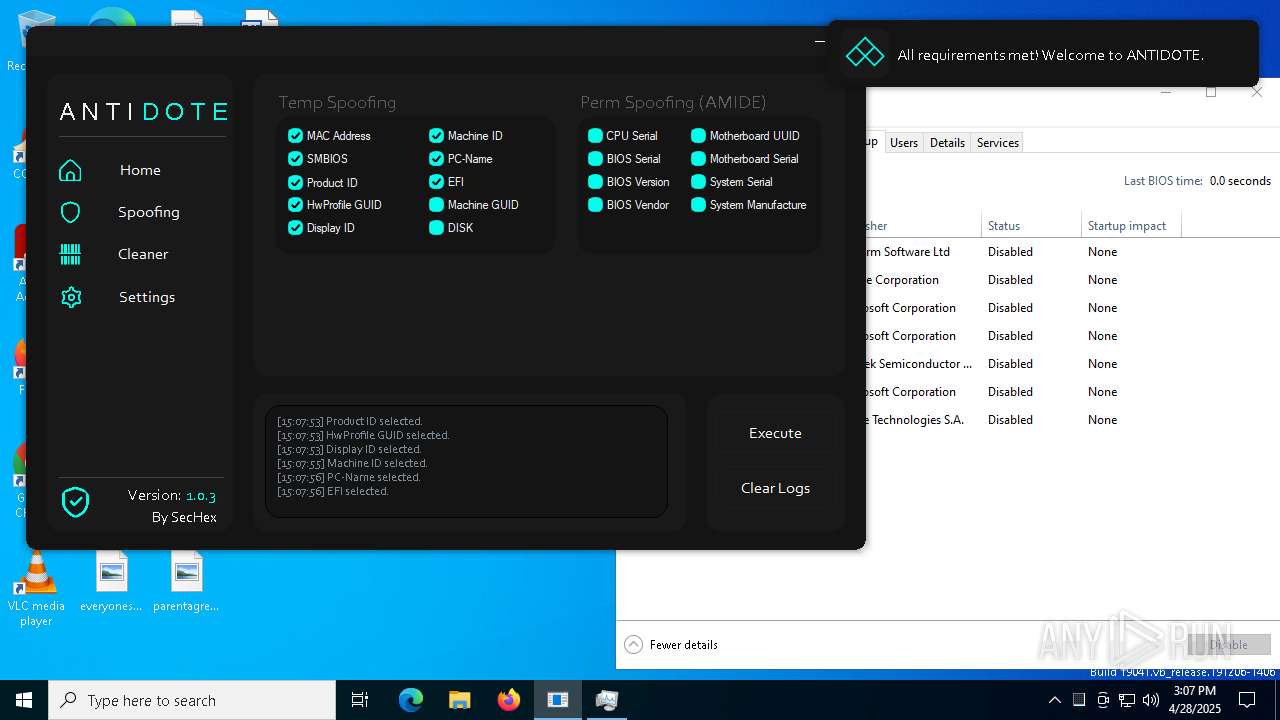This screenshot has height=720, width=1280.
Task: Click the Clear Logs button
Action: coord(775,488)
